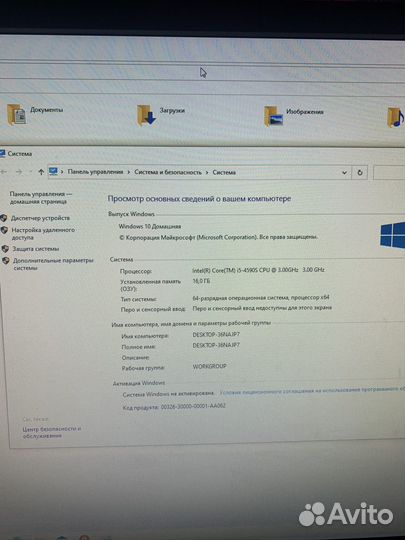Click the Полное имя DESKTOP value
Viewport: 405px width, 540px height.
tap(216, 345)
